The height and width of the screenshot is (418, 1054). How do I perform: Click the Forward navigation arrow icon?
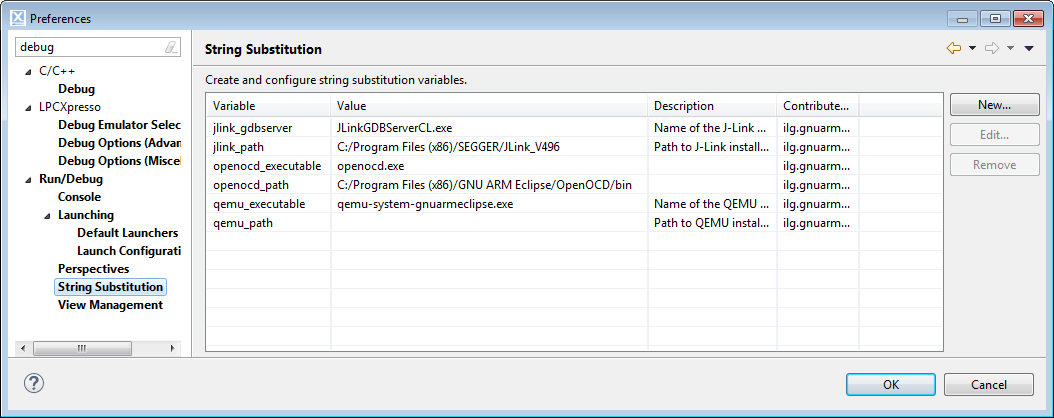click(x=992, y=49)
